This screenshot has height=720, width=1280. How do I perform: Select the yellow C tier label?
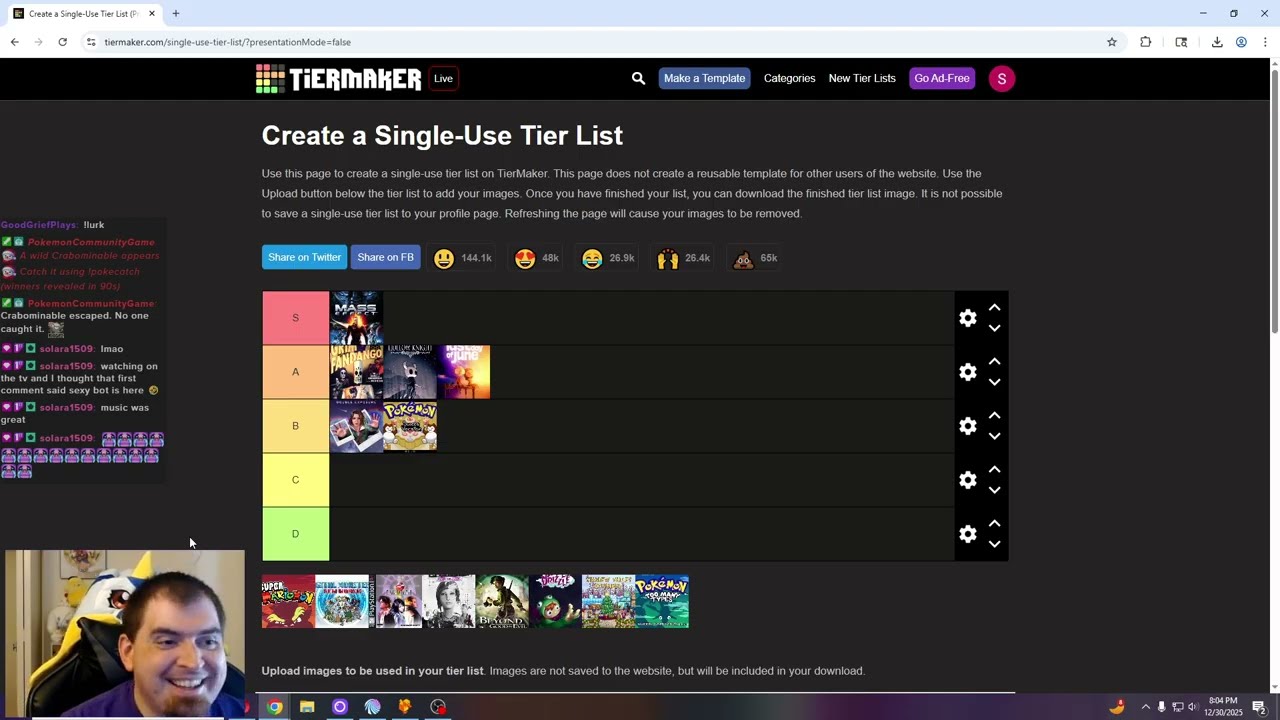(295, 480)
